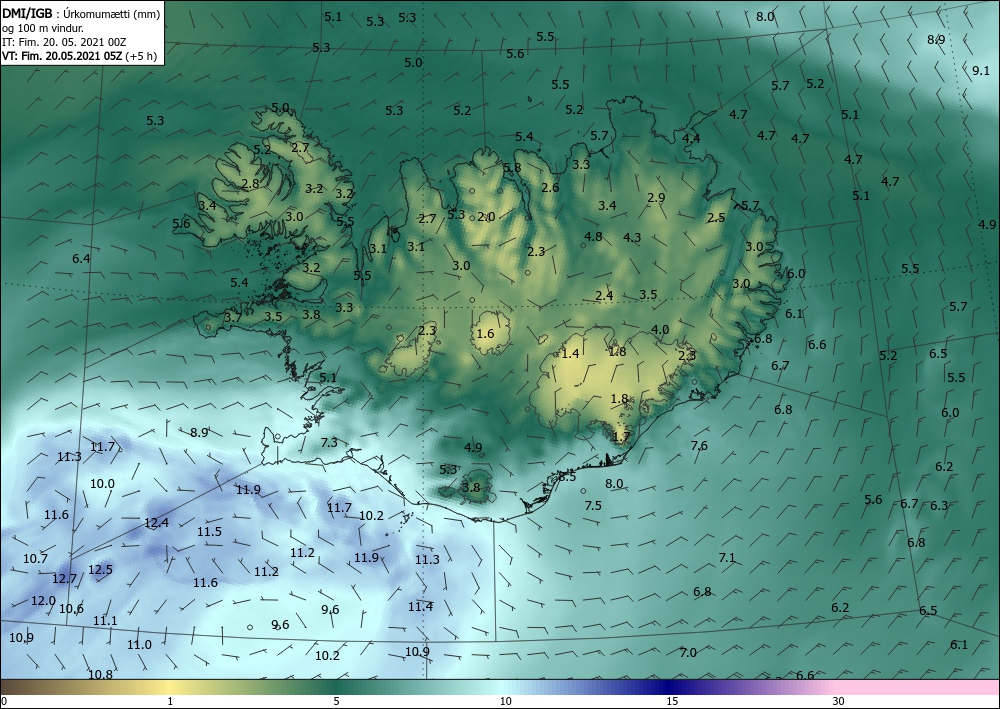Click the 6.4 value west of Iceland
1000x709 pixels.
(x=81, y=258)
